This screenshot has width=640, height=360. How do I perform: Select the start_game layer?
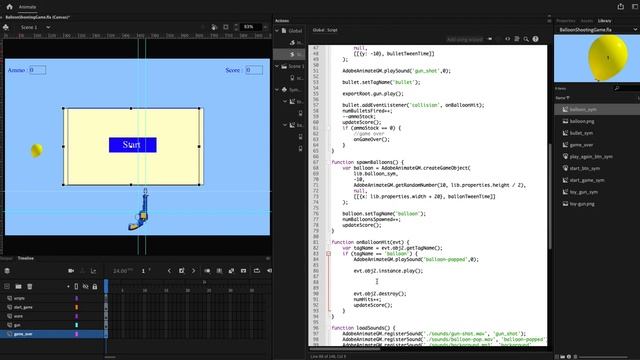(52, 307)
